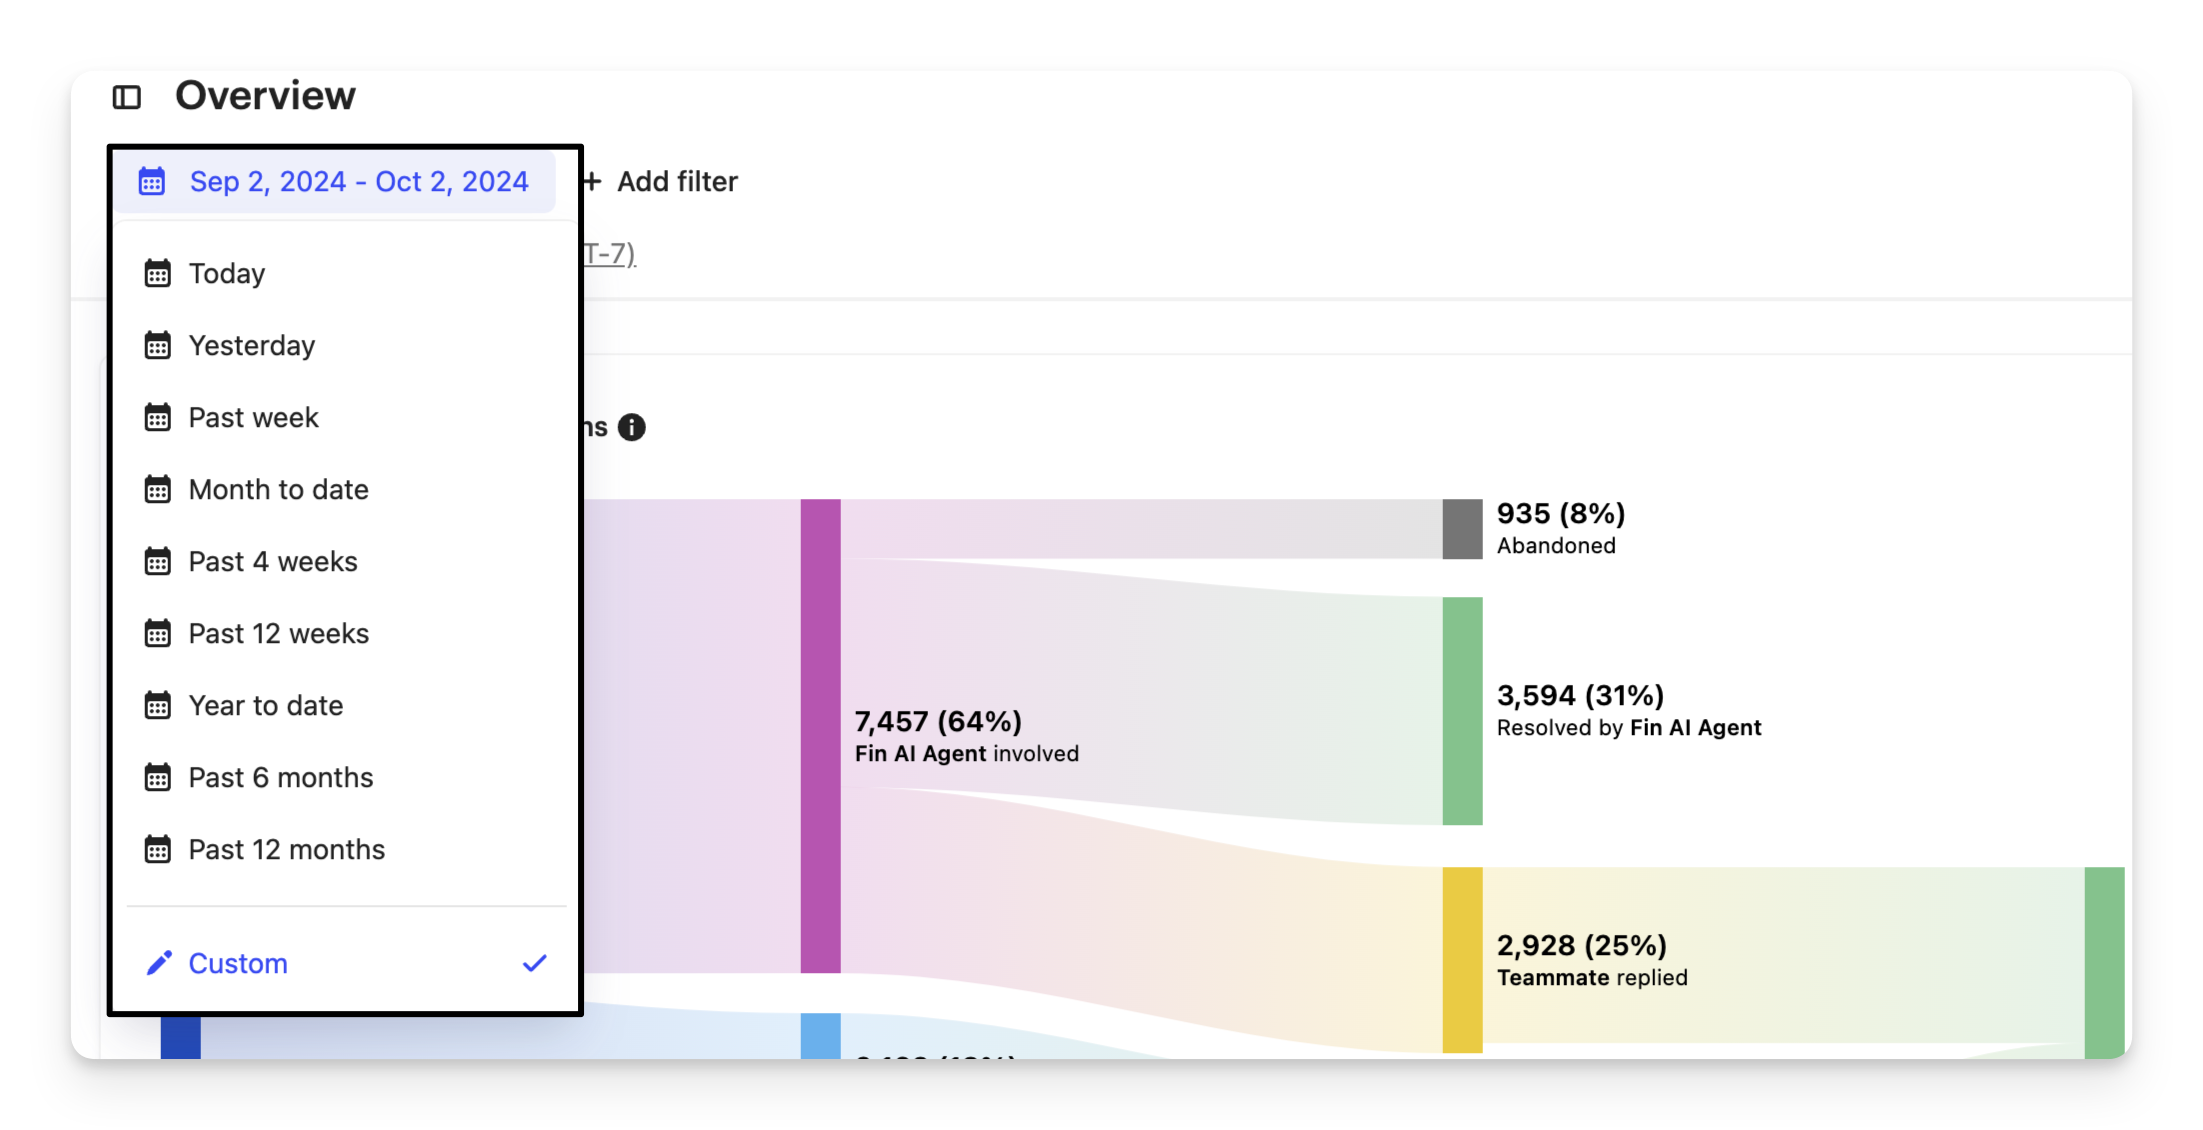2203x1130 pixels.
Task: Open the Sep 2 - Oct 2 date dropdown
Action: [x=358, y=182]
